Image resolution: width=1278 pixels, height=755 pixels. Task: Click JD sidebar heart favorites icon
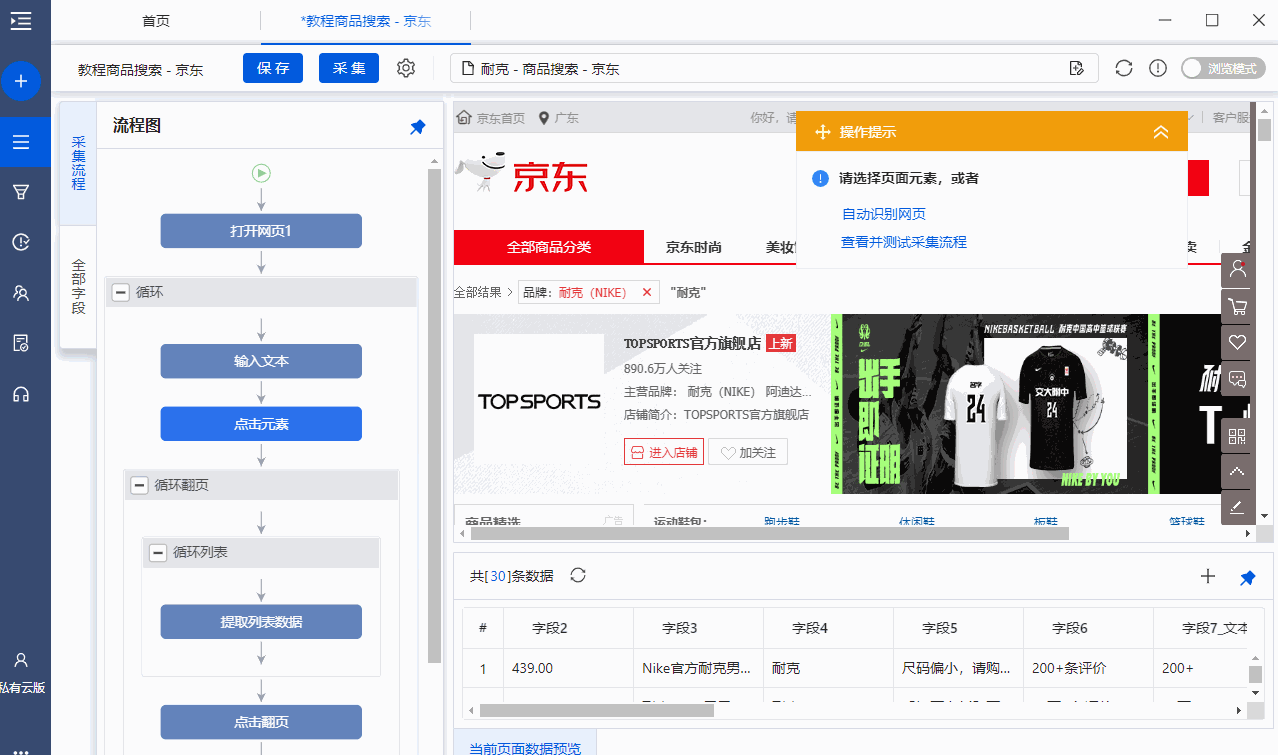point(1238,342)
